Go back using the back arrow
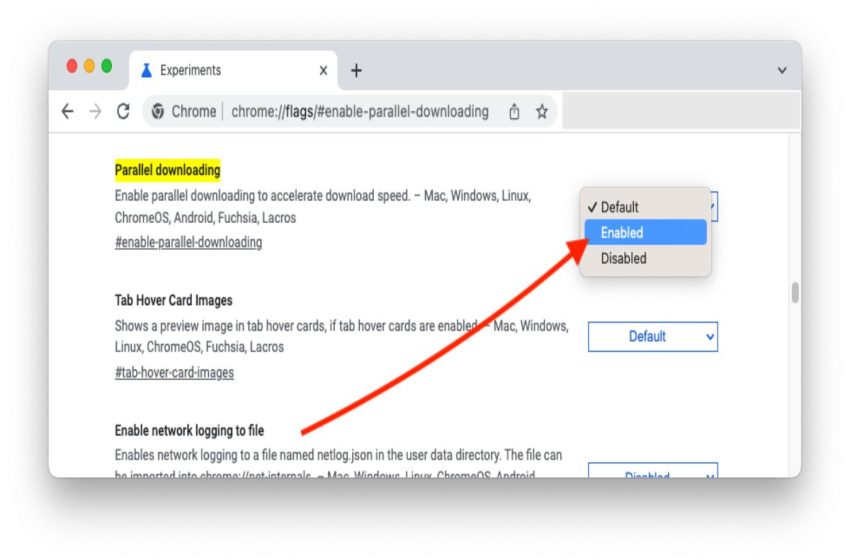The image size is (850, 560). (68, 112)
